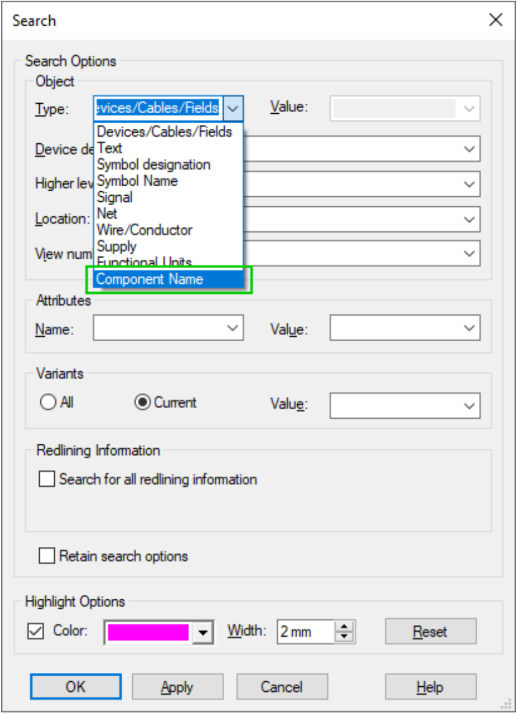518x713 pixels.
Task: Click the Reset button
Action: click(431, 632)
